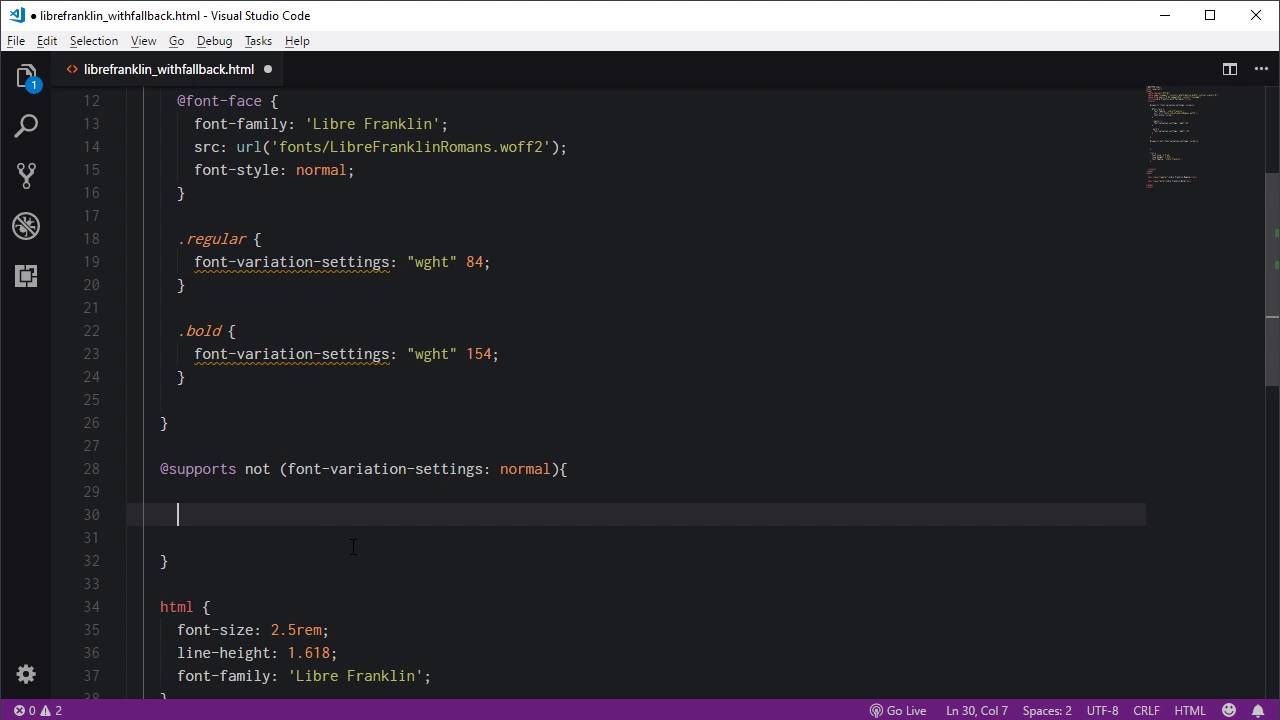Click the .bold selector
The image size is (1280, 720).
pos(198,331)
